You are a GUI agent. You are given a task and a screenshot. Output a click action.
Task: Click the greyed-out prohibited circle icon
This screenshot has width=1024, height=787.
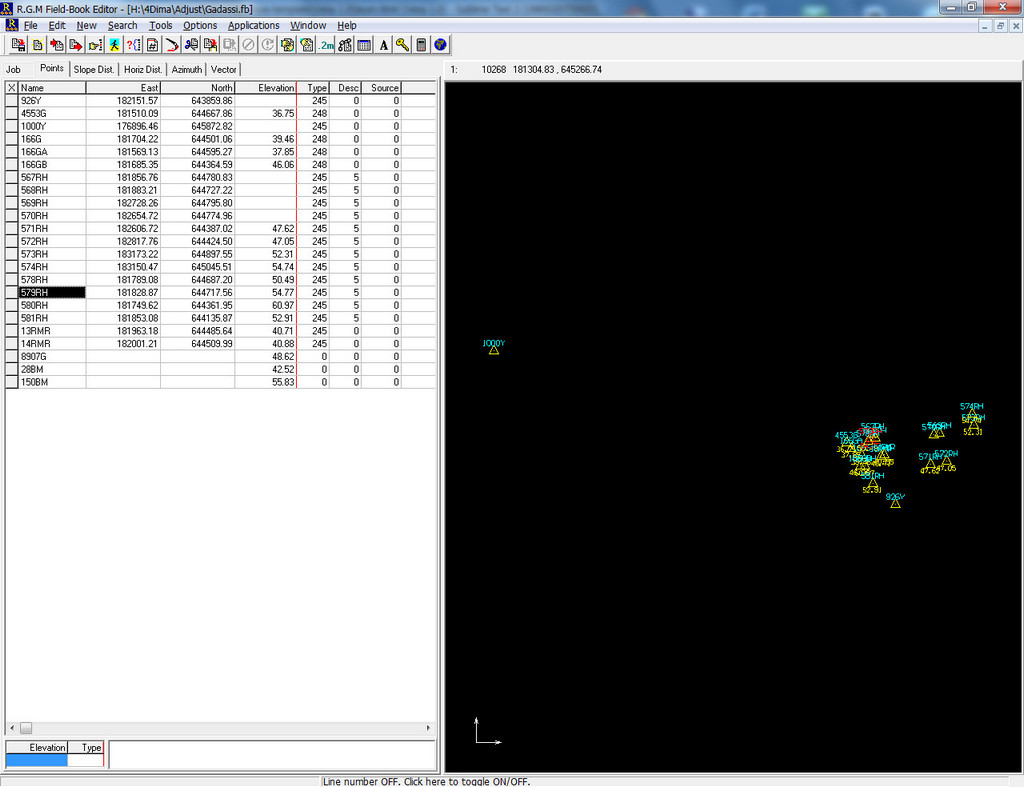tap(248, 45)
